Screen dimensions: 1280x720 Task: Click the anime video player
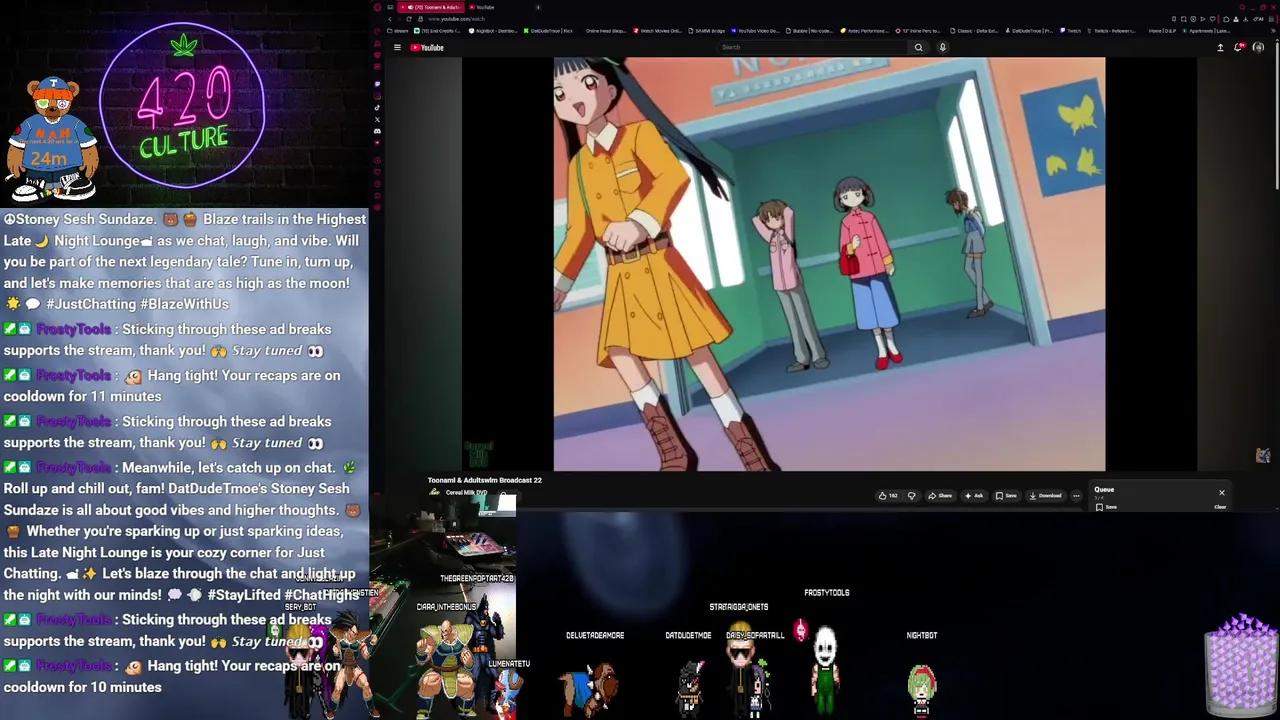pyautogui.click(x=829, y=263)
